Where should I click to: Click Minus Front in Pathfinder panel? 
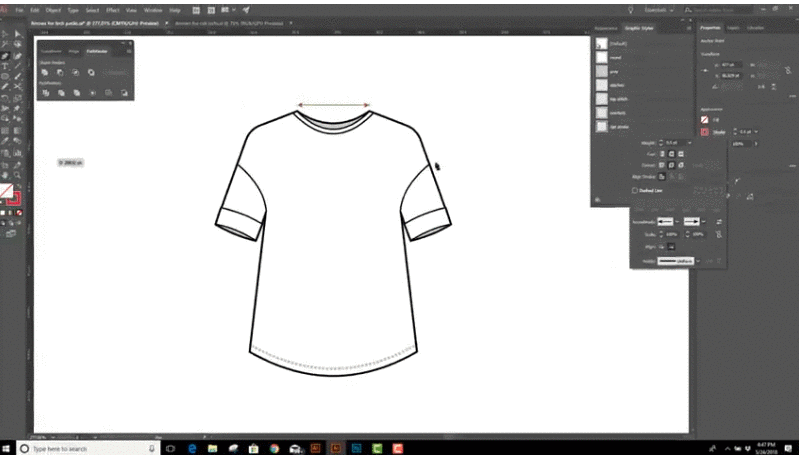point(60,72)
